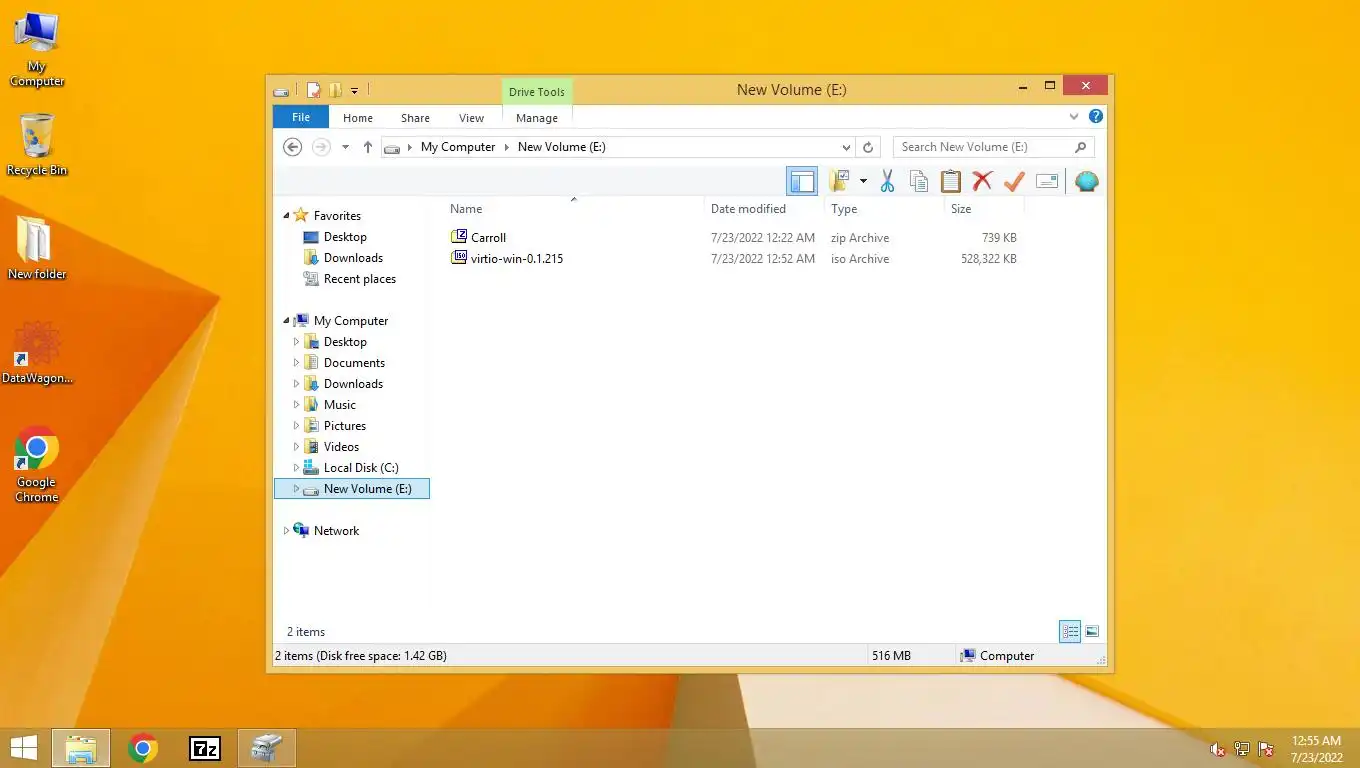Toggle the navigation pane layout button

[x=802, y=181]
